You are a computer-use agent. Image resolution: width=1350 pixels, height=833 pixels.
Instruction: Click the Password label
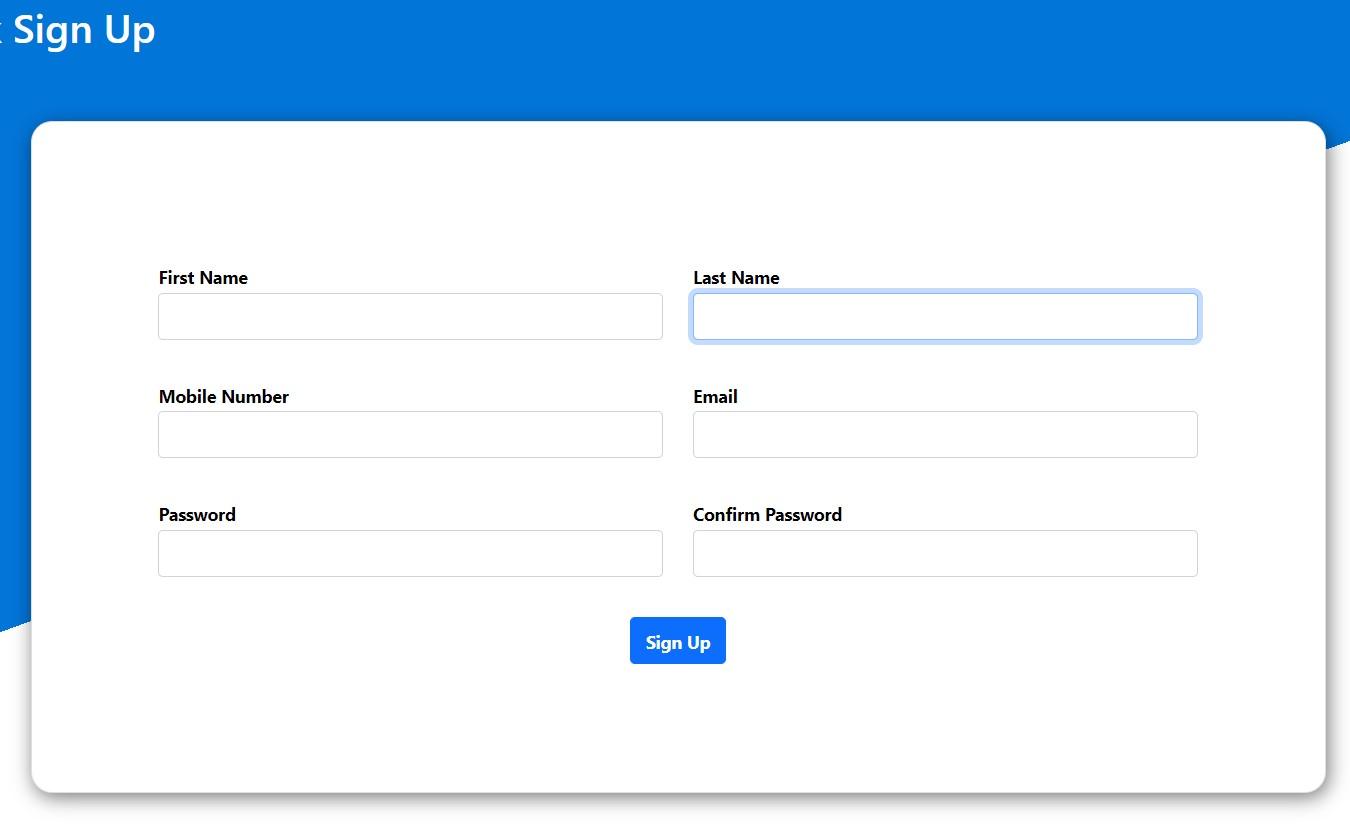tap(196, 514)
